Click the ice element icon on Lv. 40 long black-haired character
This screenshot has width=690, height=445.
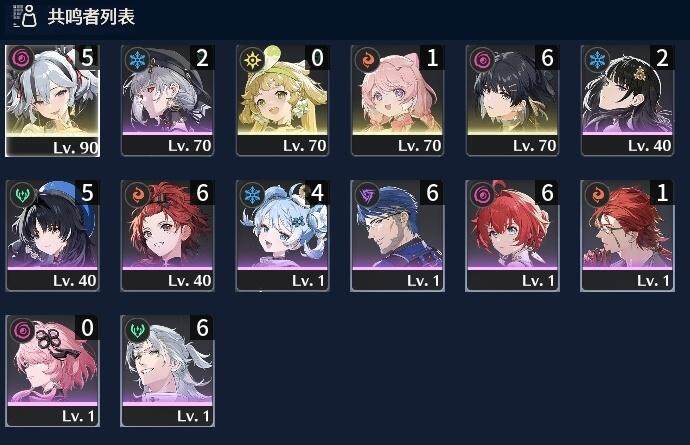click(x=597, y=59)
